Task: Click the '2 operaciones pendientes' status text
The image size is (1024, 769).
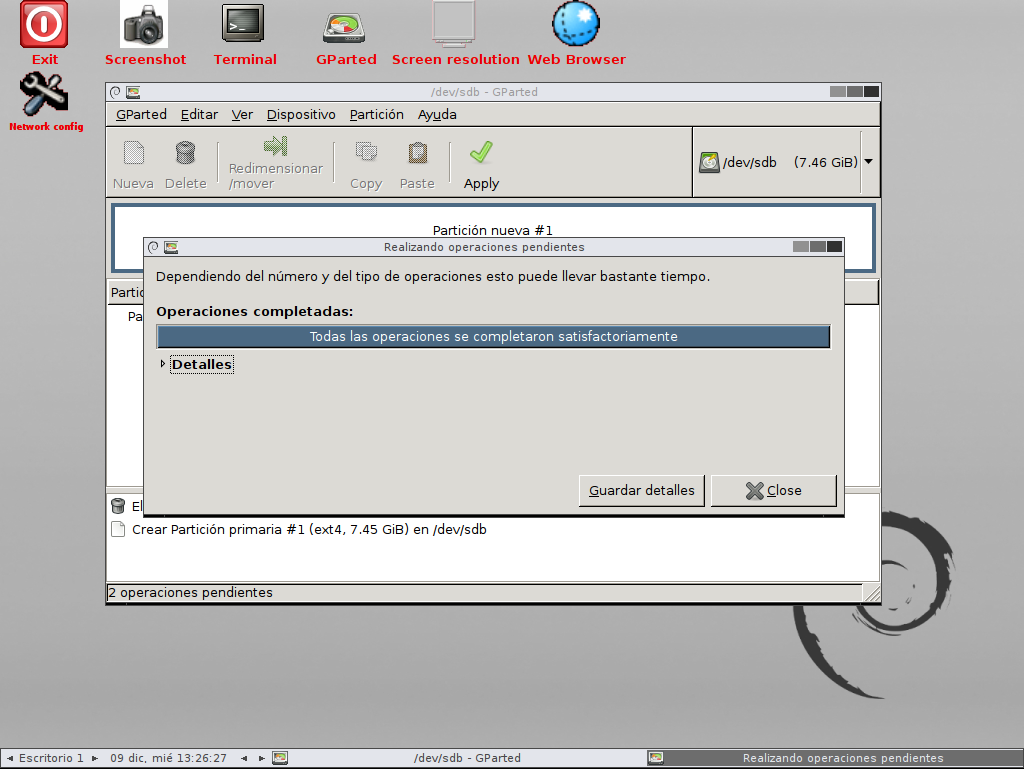Action: coord(190,592)
